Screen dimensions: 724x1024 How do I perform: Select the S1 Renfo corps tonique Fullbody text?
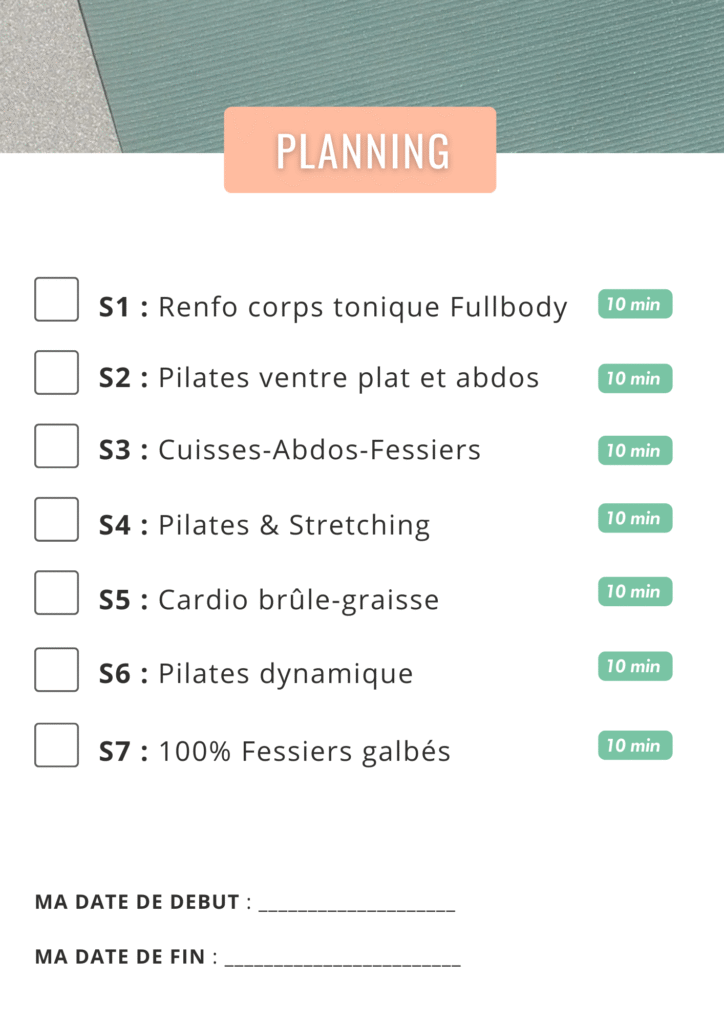click(x=333, y=307)
